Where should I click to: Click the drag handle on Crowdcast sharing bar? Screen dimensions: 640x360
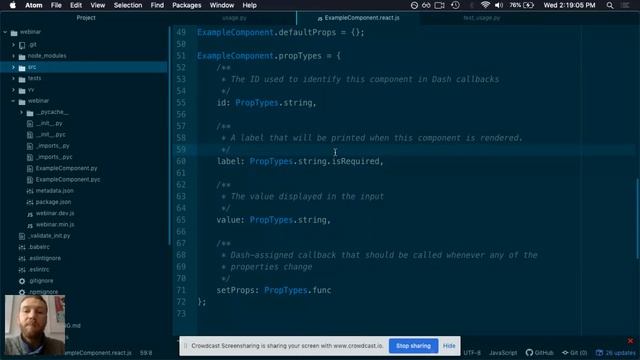coord(185,346)
